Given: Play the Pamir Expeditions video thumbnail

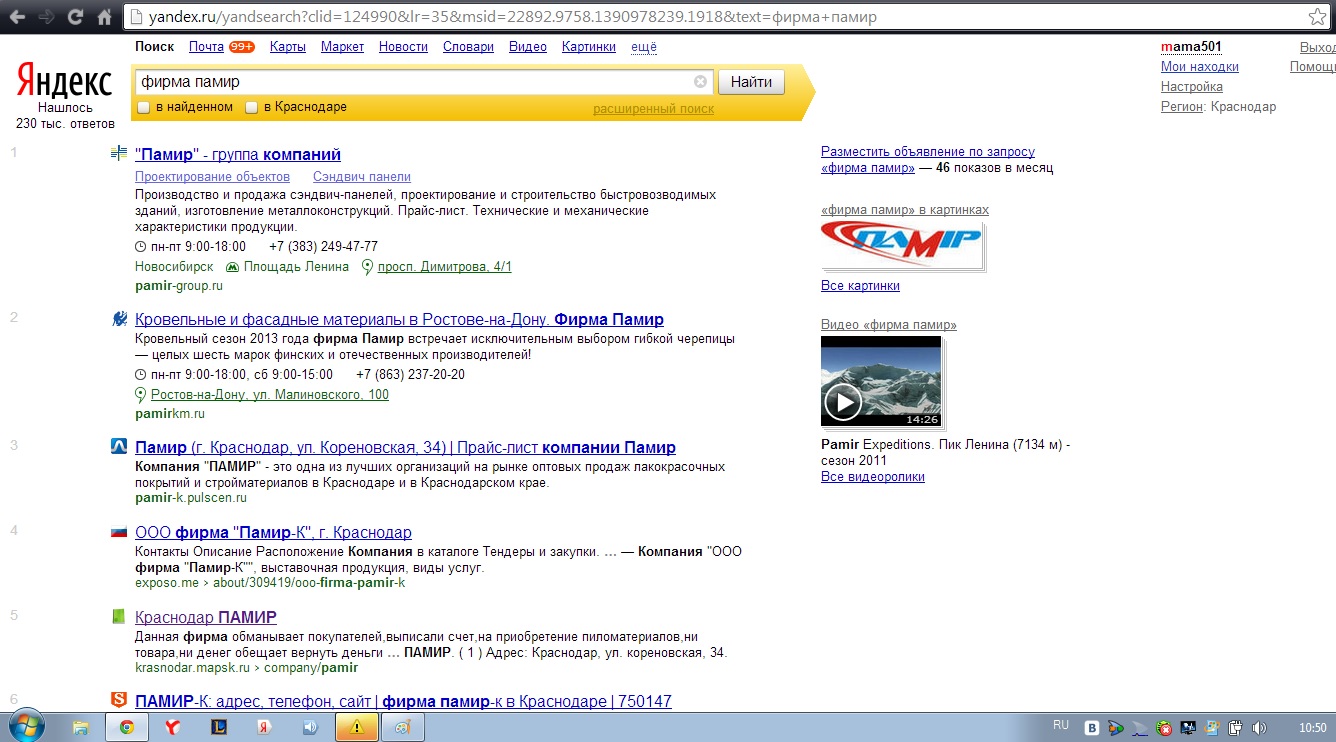Looking at the screenshot, I should tap(881, 381).
